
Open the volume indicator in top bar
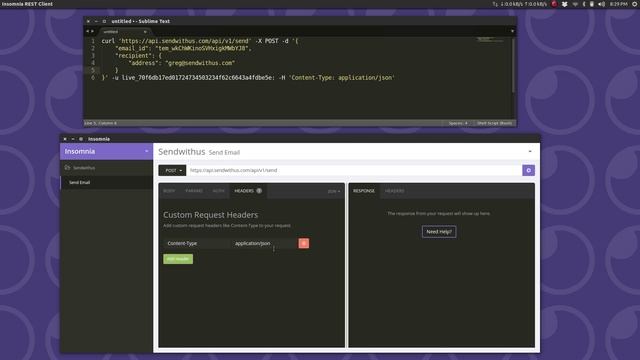pyautogui.click(x=601, y=4)
